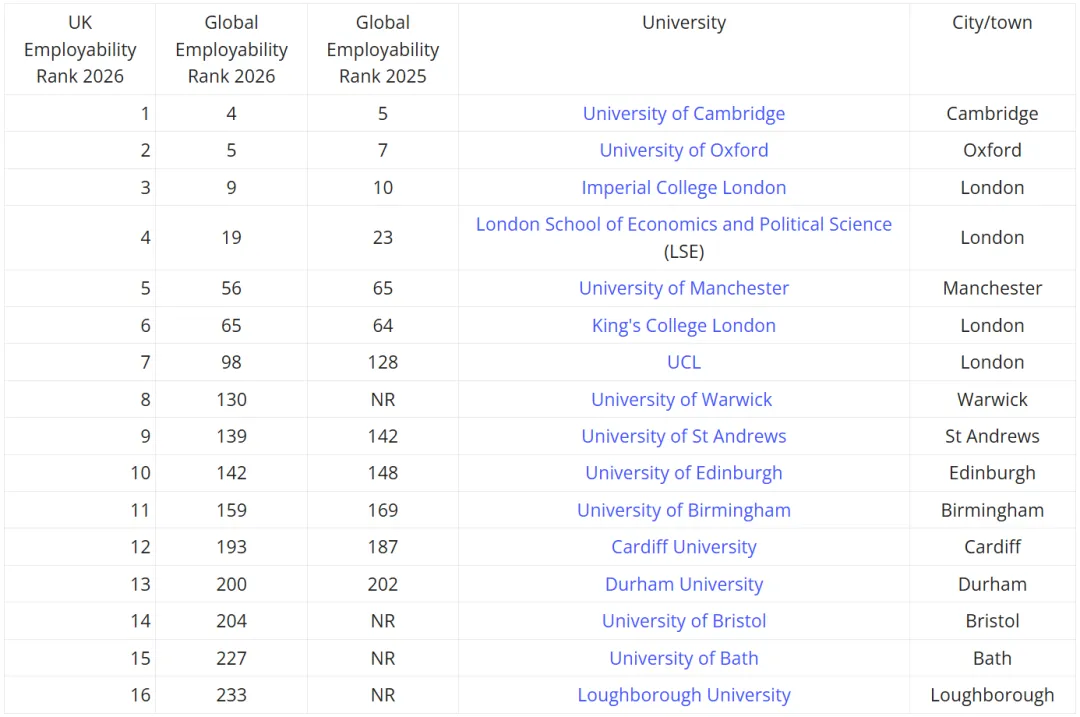Screen dimensions: 1080x717
Task: Select the UK Employability Rank 2026 header
Action: coord(80,50)
